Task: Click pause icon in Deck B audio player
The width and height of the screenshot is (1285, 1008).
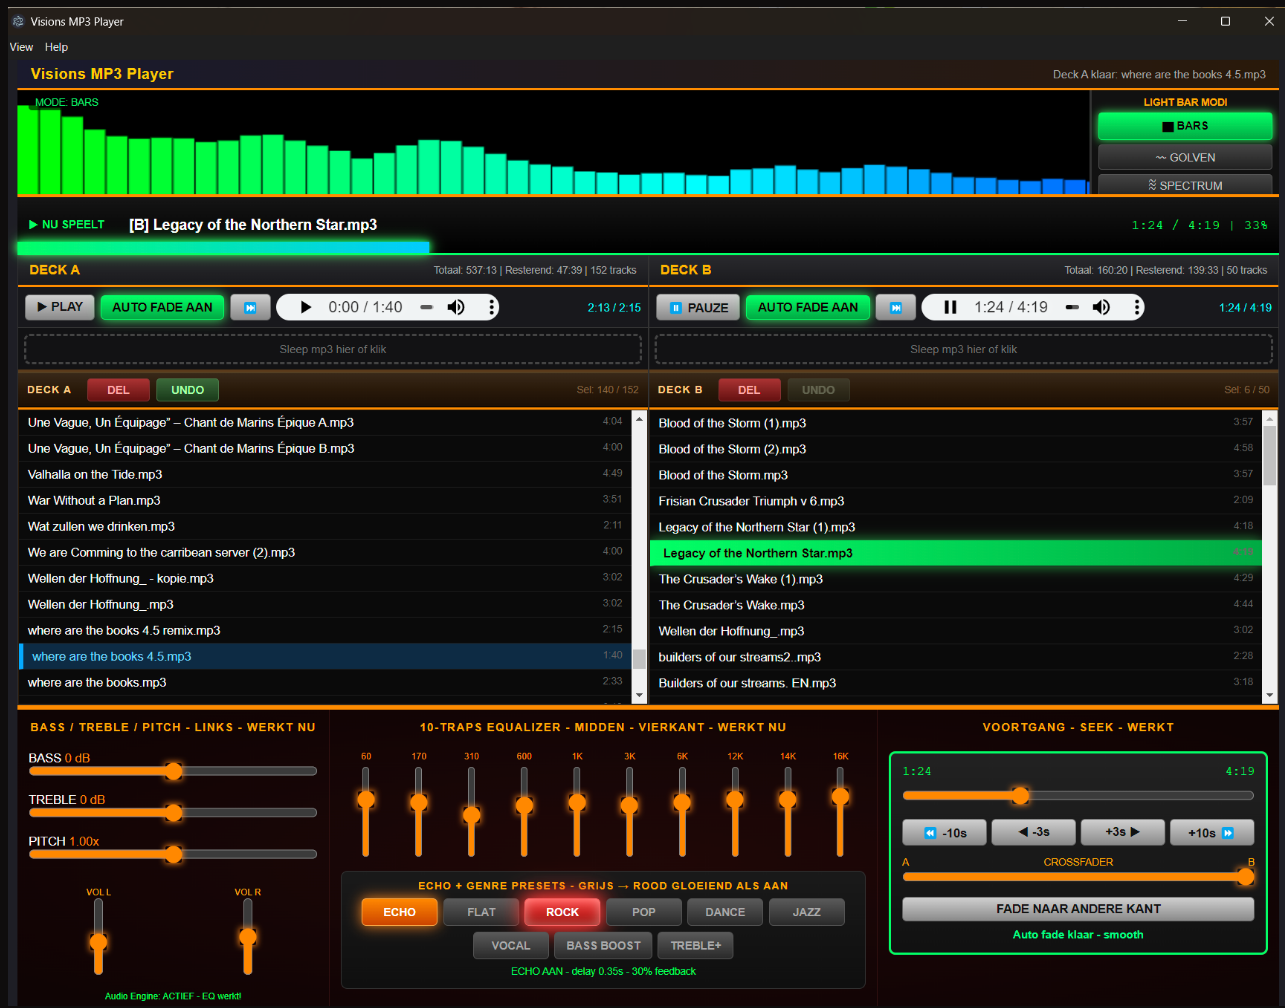Action: (x=951, y=307)
